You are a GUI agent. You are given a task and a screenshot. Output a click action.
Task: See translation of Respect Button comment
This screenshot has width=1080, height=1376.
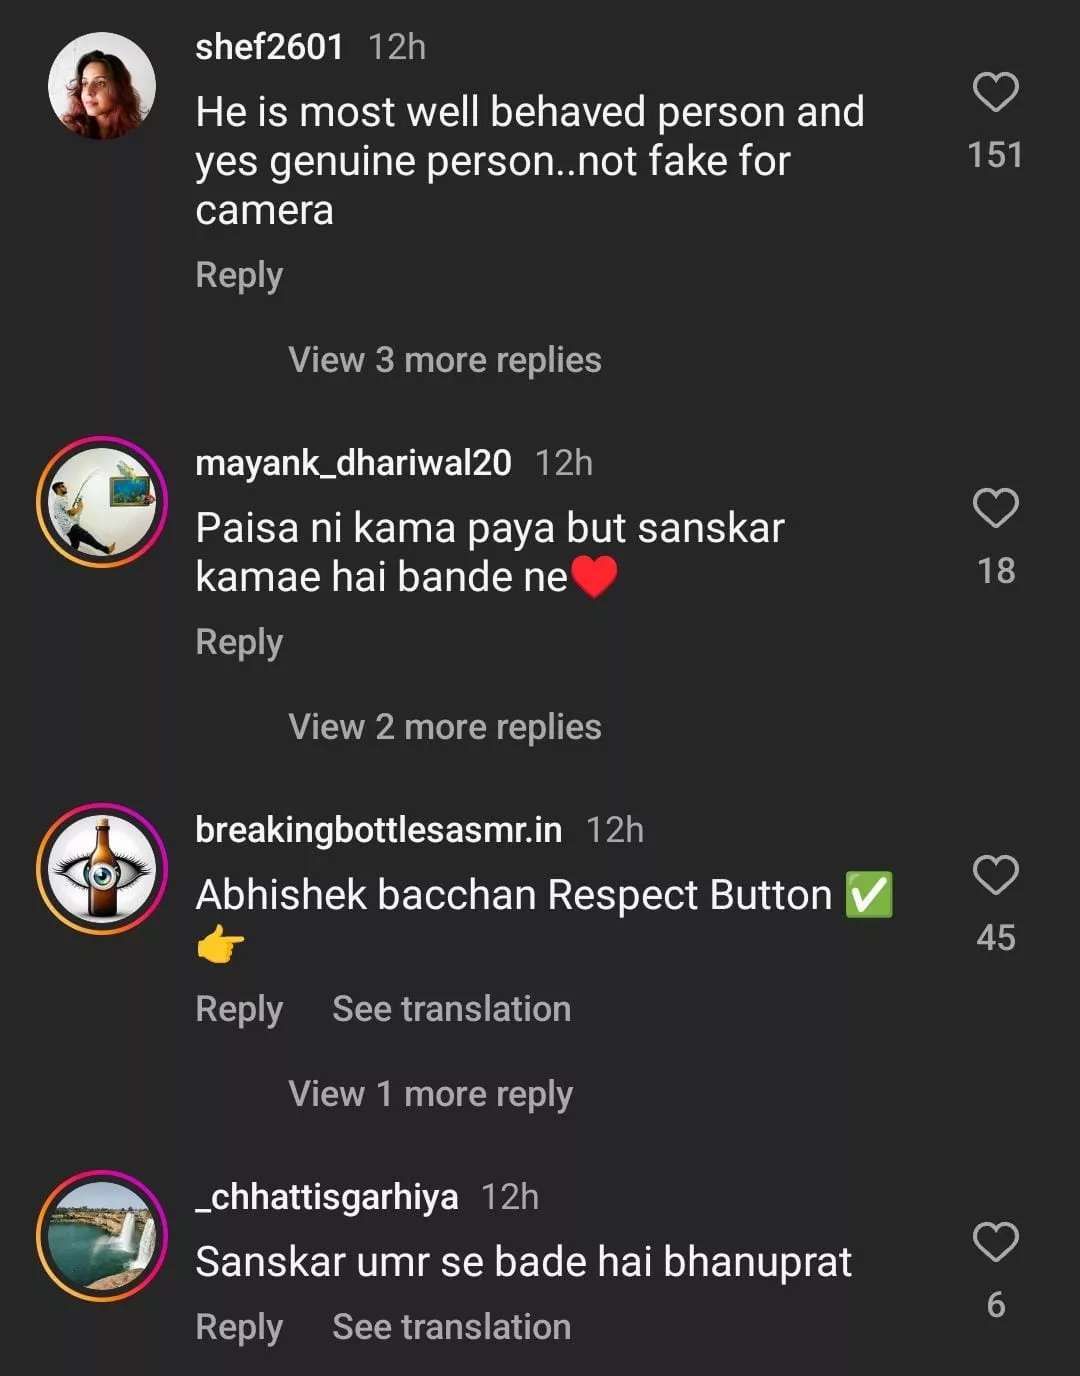pyautogui.click(x=451, y=1009)
